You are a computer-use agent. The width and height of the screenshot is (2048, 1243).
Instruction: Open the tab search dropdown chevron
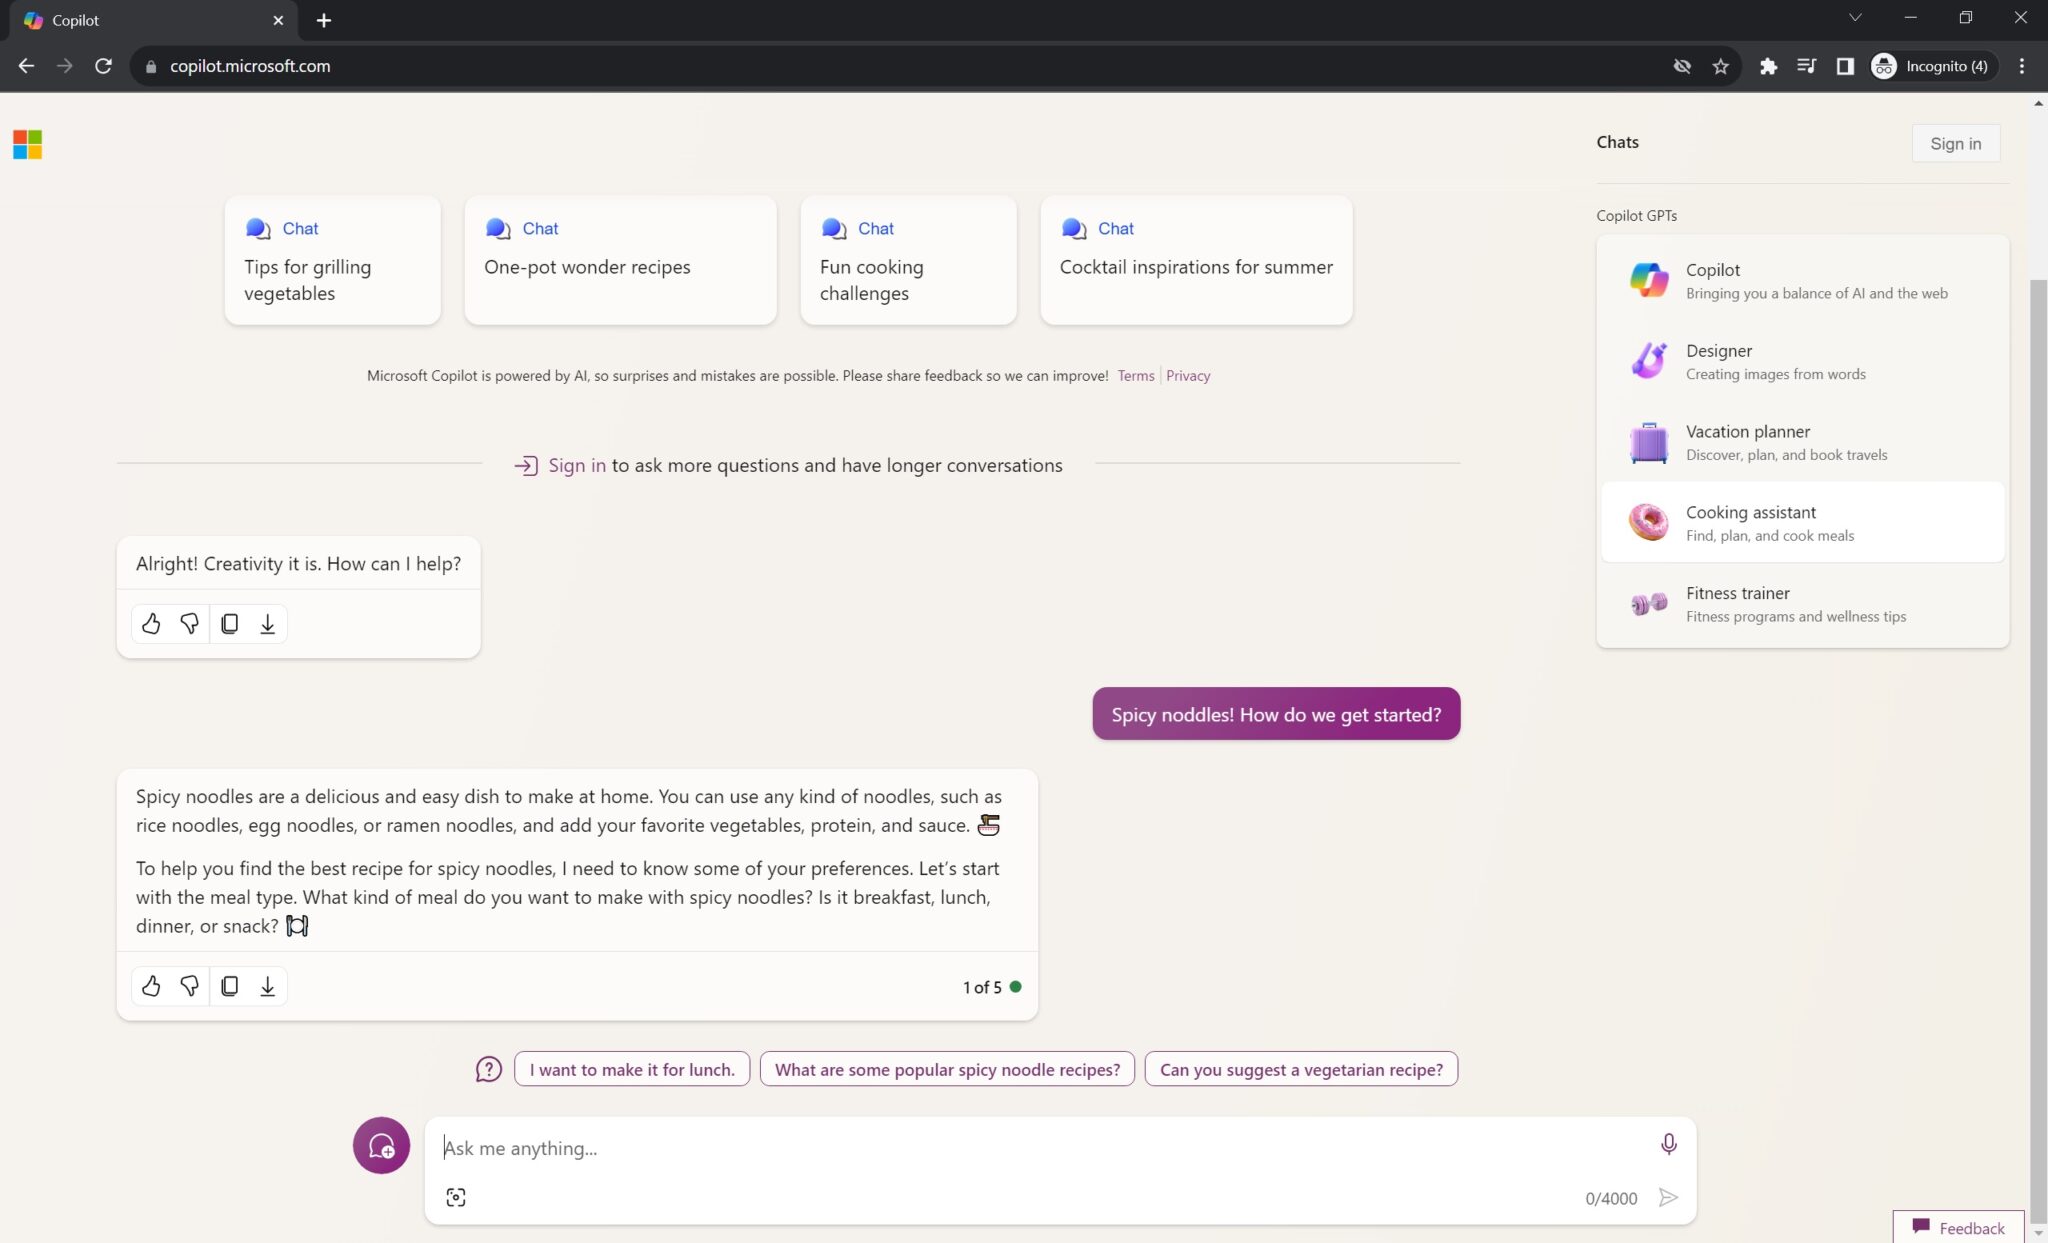[1853, 17]
